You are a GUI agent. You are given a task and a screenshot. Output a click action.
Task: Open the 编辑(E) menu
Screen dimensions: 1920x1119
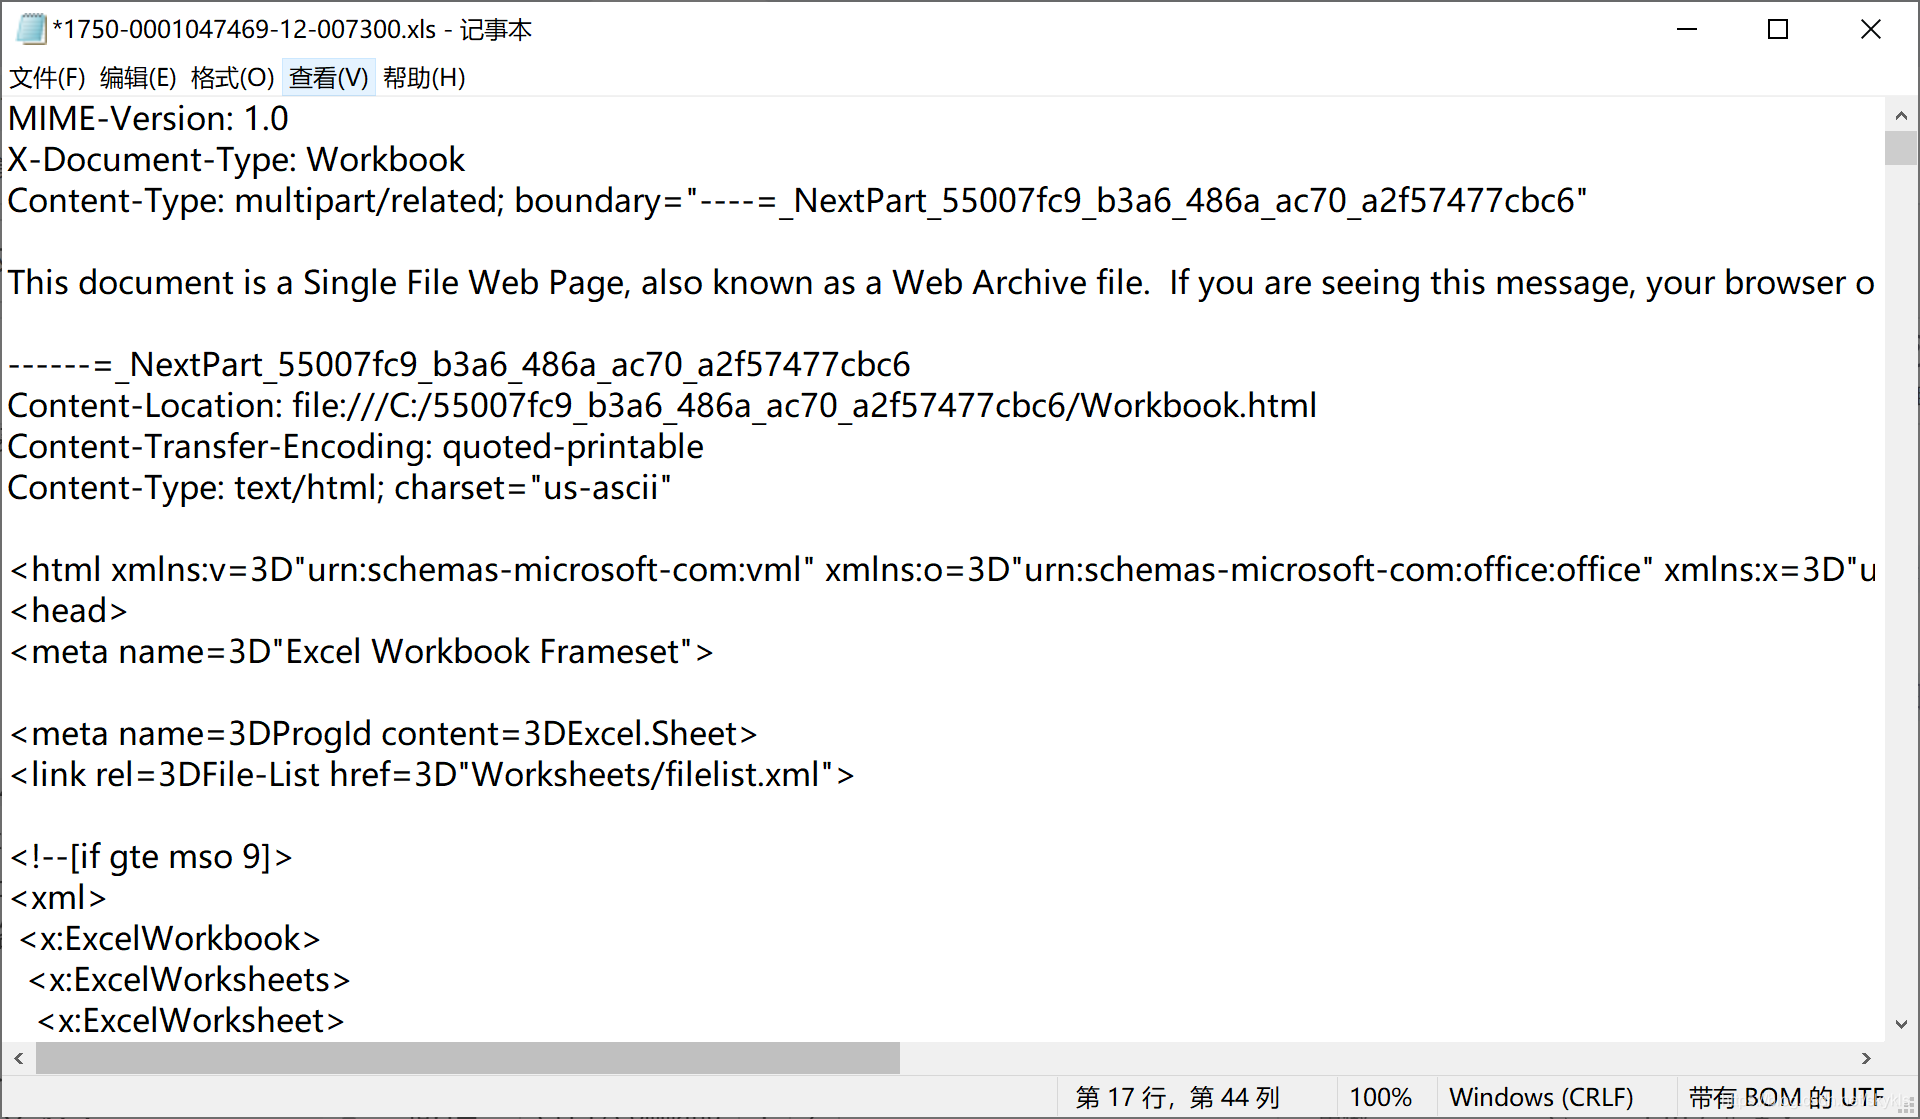pos(138,77)
